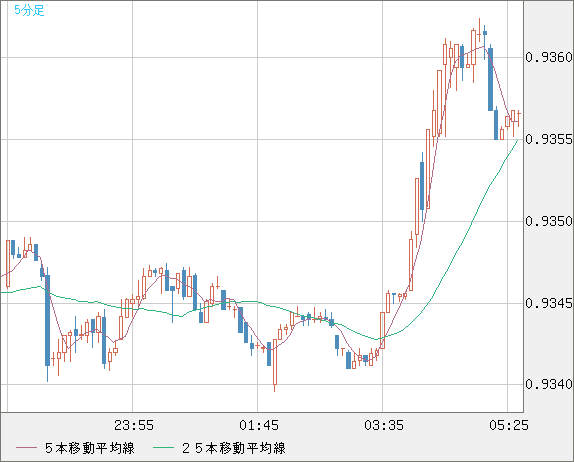Click the 23:55 time axis label
This screenshot has width=574, height=462.
coord(134,425)
